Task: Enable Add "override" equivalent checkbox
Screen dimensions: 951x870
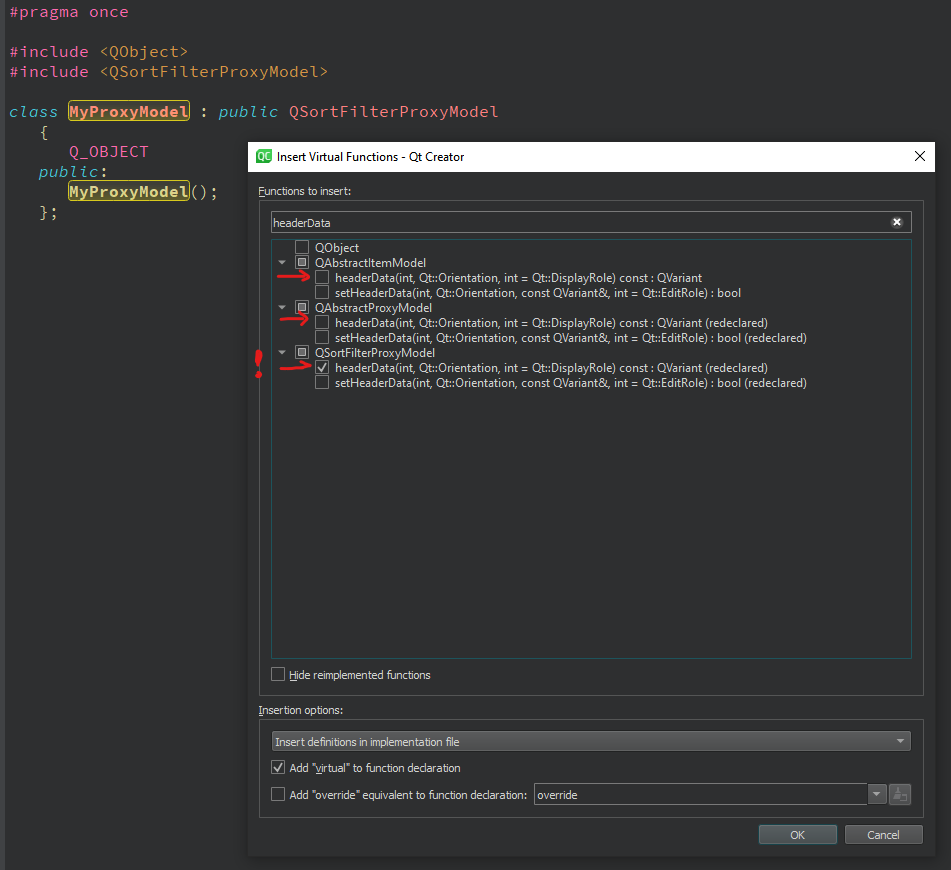Action: 278,794
